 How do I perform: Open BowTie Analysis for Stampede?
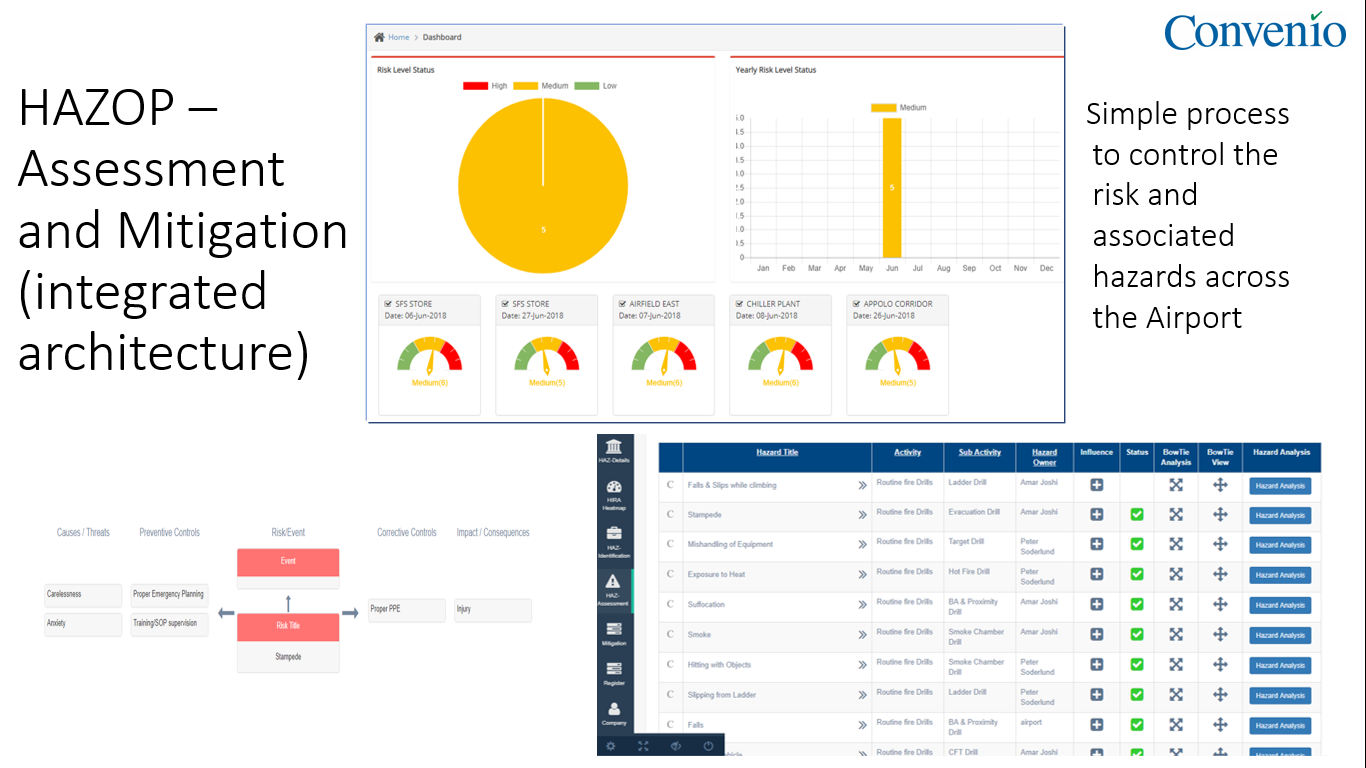[1176, 515]
